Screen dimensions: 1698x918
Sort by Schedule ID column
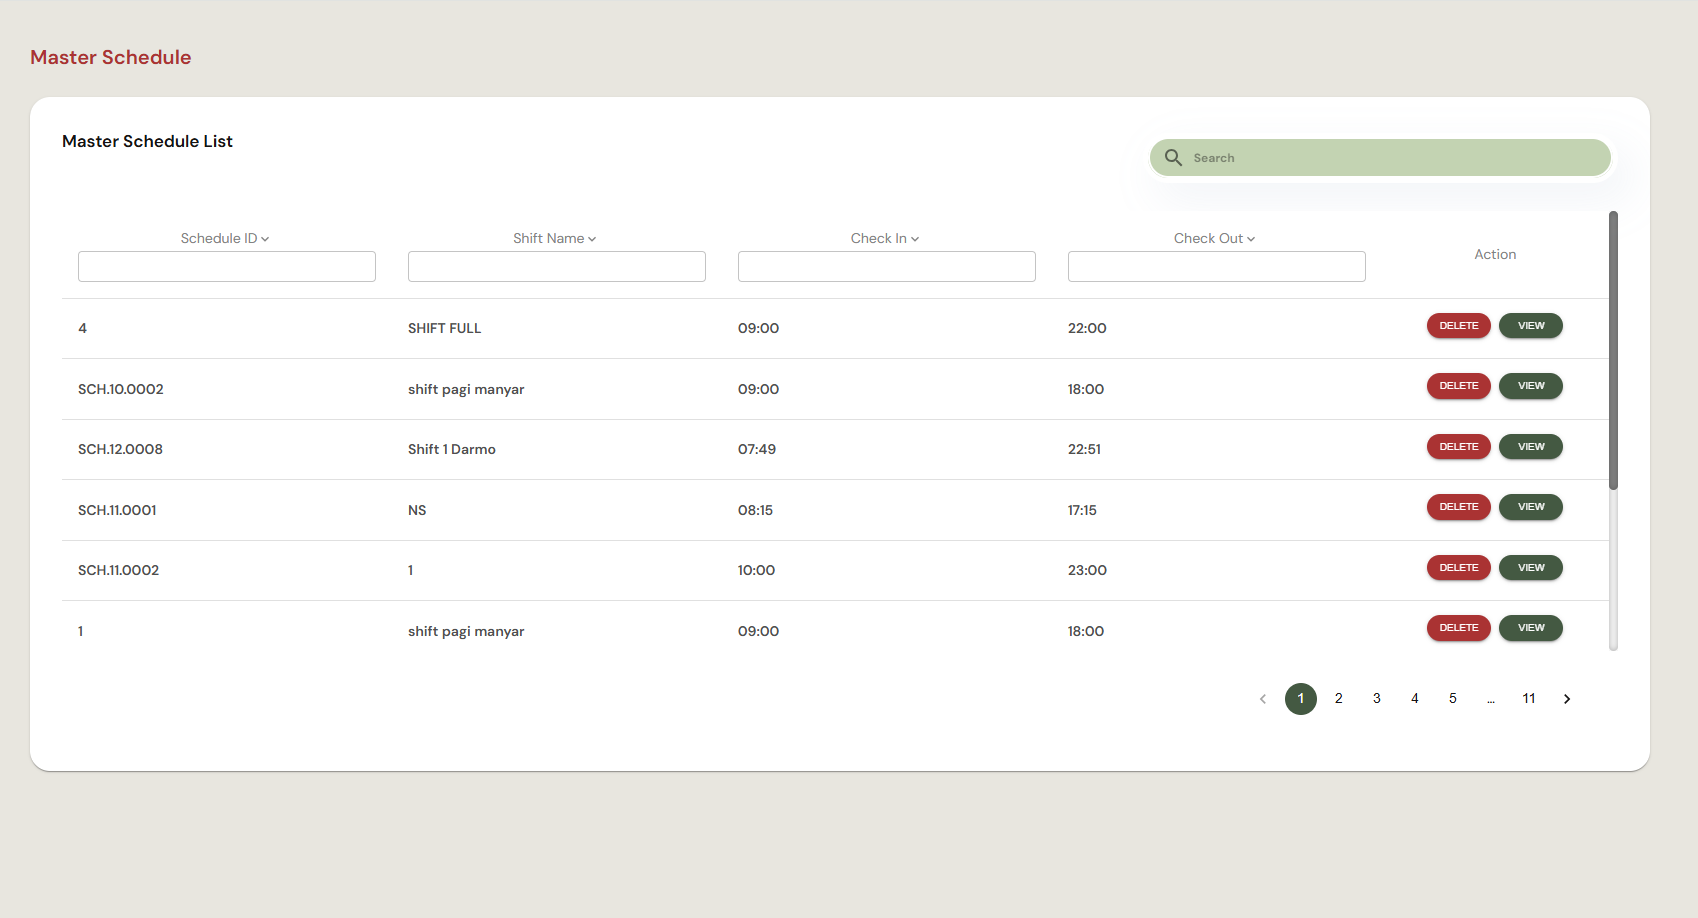point(225,238)
